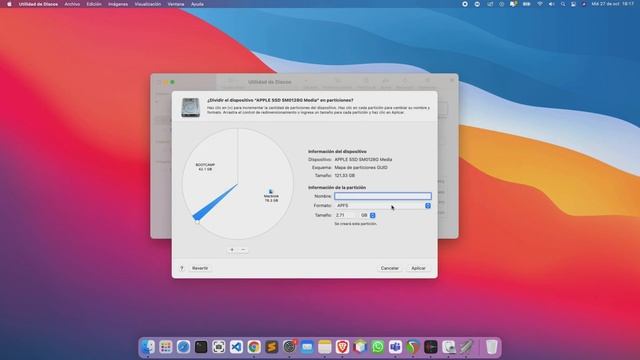Click the Revertir button

200,268
